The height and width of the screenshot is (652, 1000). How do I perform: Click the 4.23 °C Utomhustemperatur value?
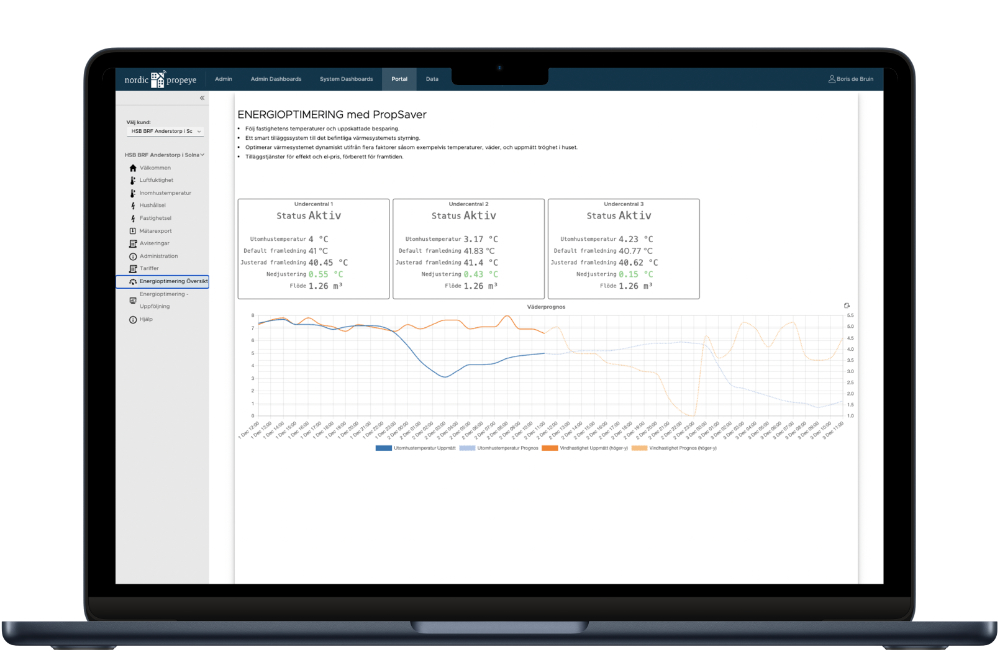(636, 239)
